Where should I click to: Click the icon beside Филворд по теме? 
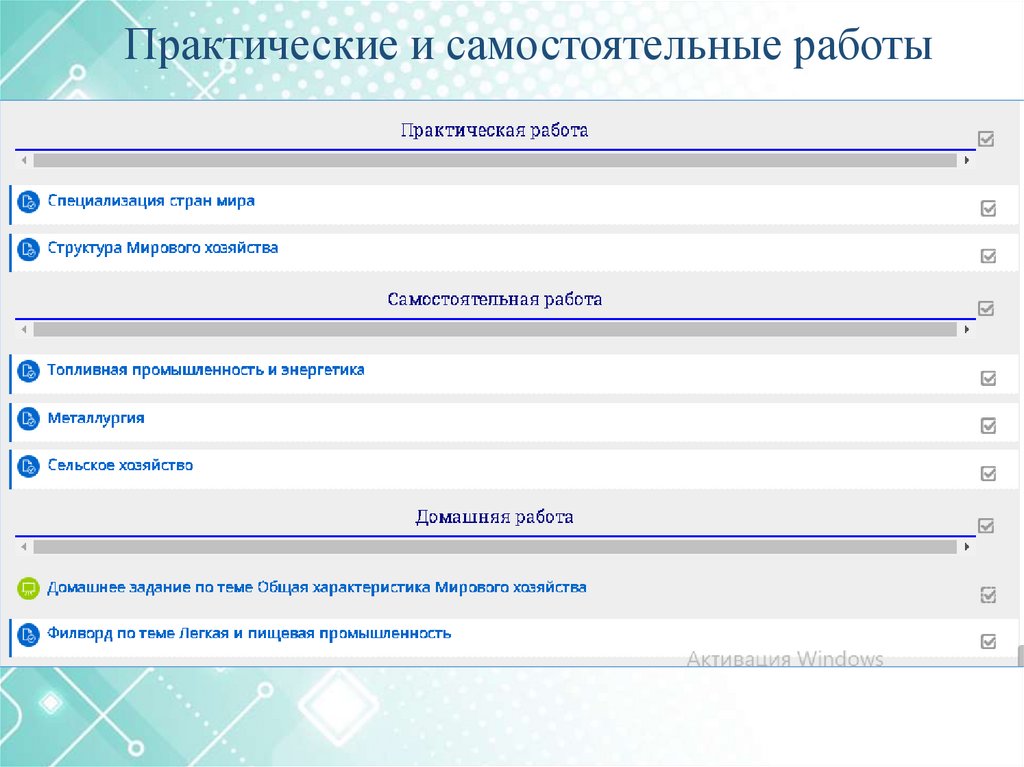click(x=28, y=634)
